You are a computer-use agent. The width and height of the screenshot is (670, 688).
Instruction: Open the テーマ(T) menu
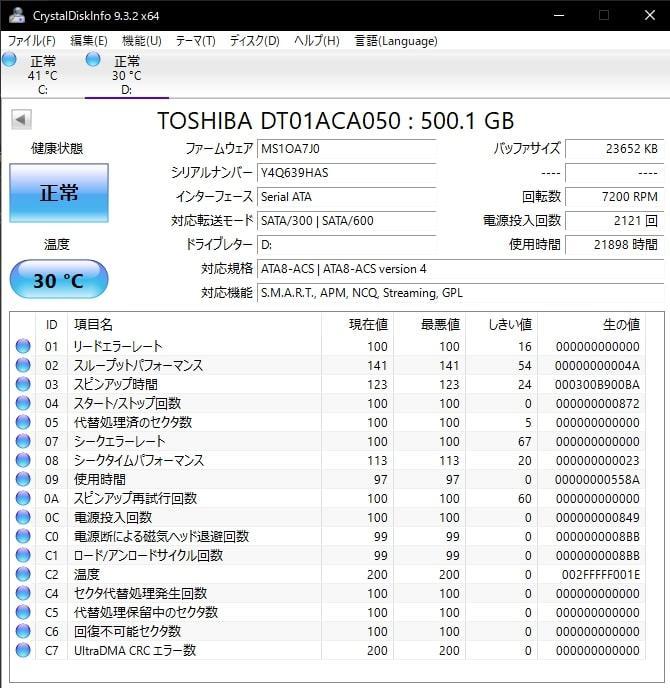point(196,41)
